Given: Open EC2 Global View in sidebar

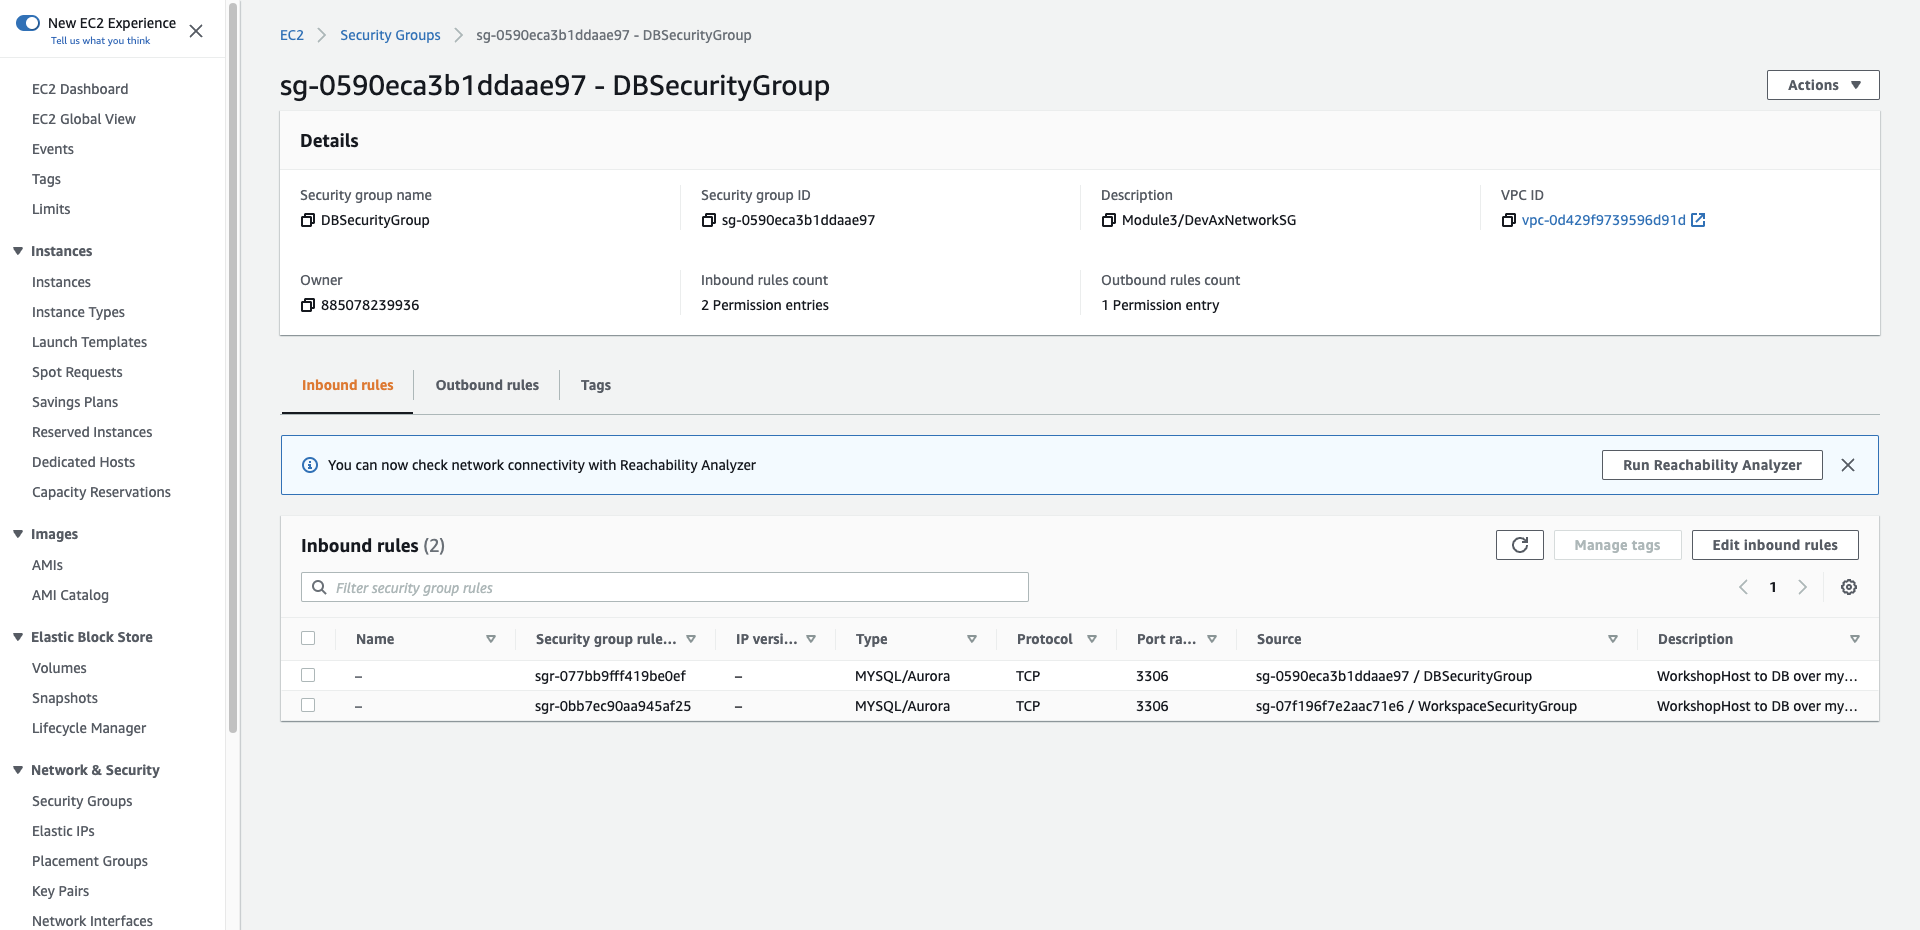Looking at the screenshot, I should coord(84,119).
